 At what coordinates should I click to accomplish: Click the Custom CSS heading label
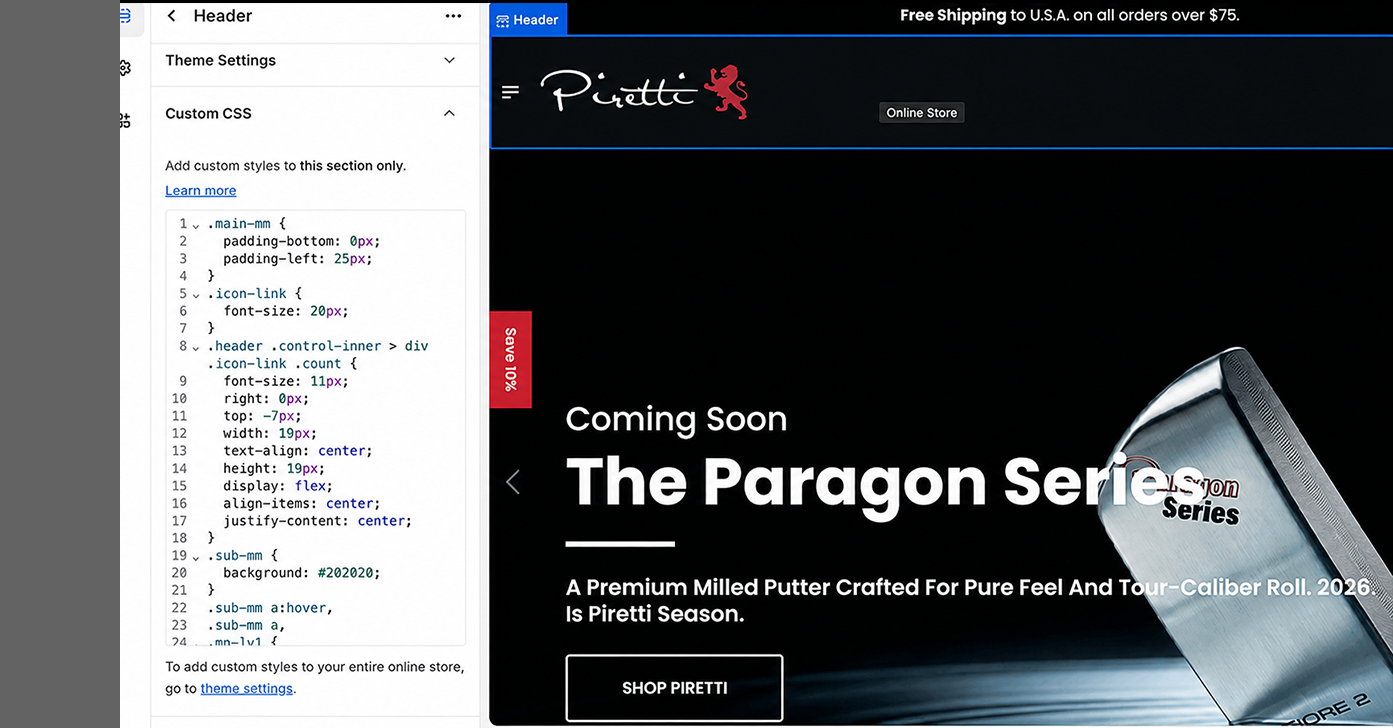pyautogui.click(x=208, y=113)
